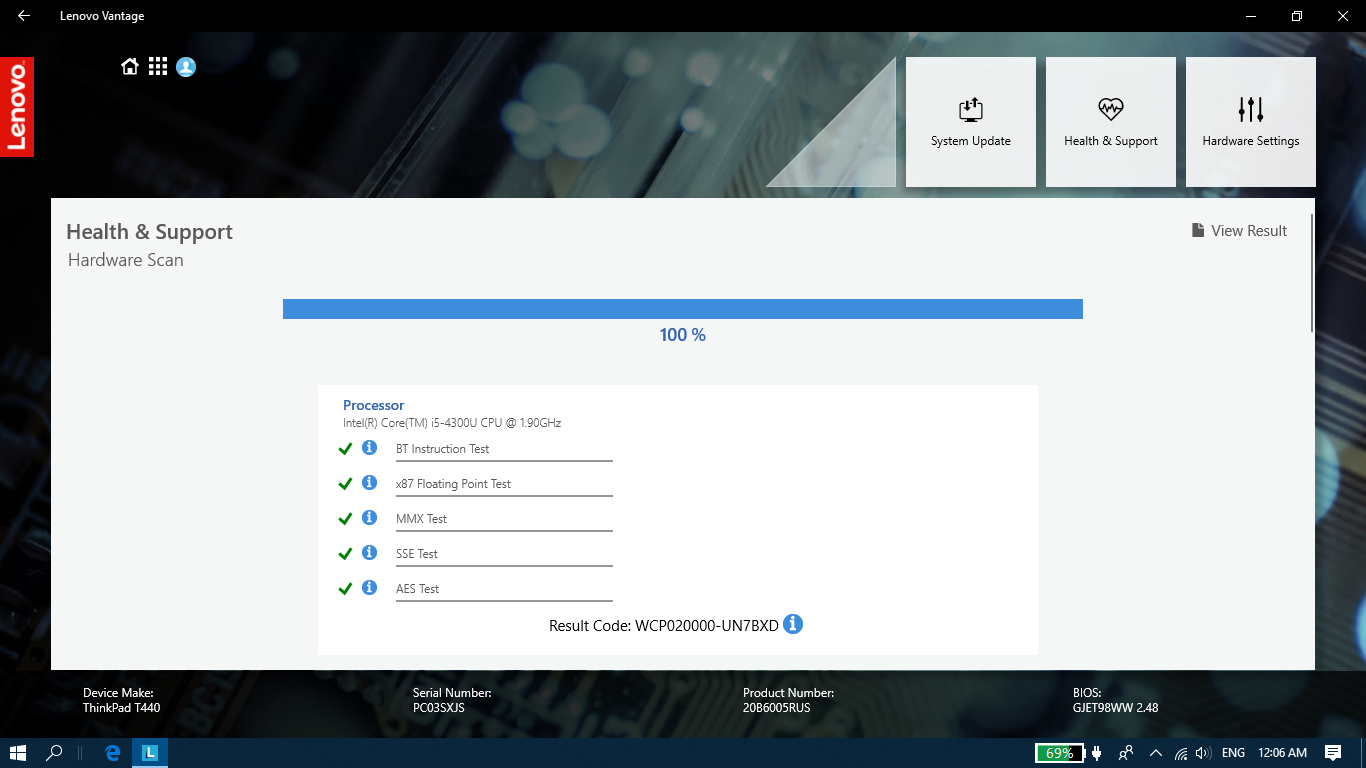The height and width of the screenshot is (768, 1366).
Task: Show info for x87 Floating Point Test
Action: 369,483
